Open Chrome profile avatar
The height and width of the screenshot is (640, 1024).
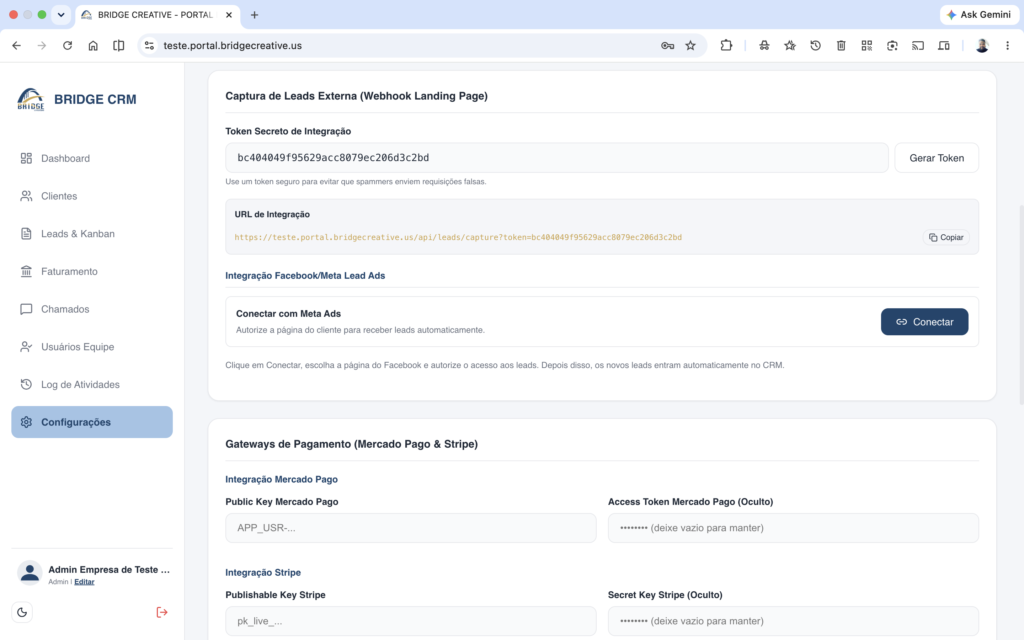point(982,46)
